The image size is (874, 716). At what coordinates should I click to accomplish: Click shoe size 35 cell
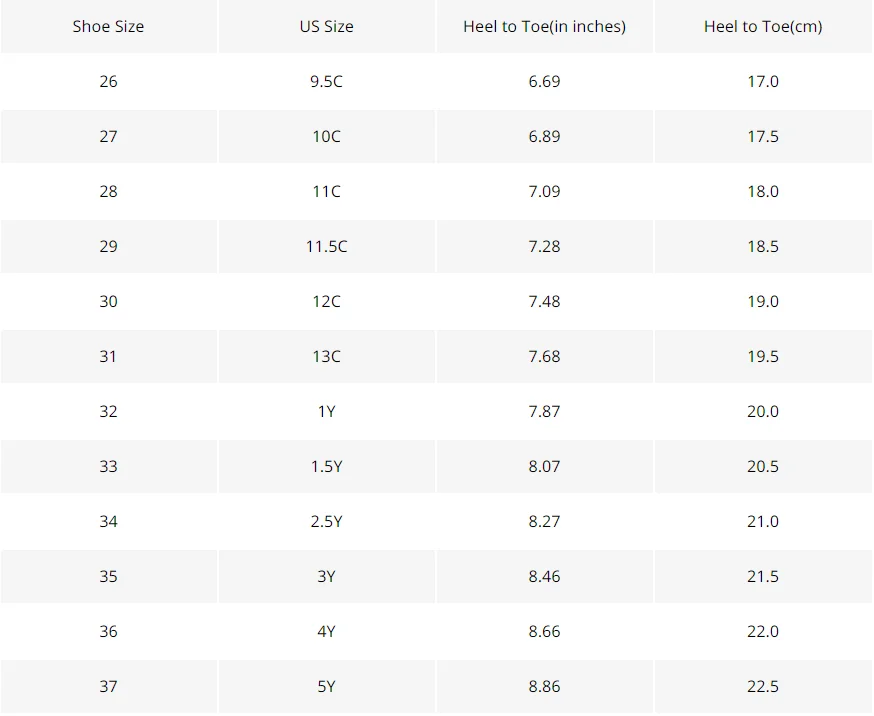108,576
